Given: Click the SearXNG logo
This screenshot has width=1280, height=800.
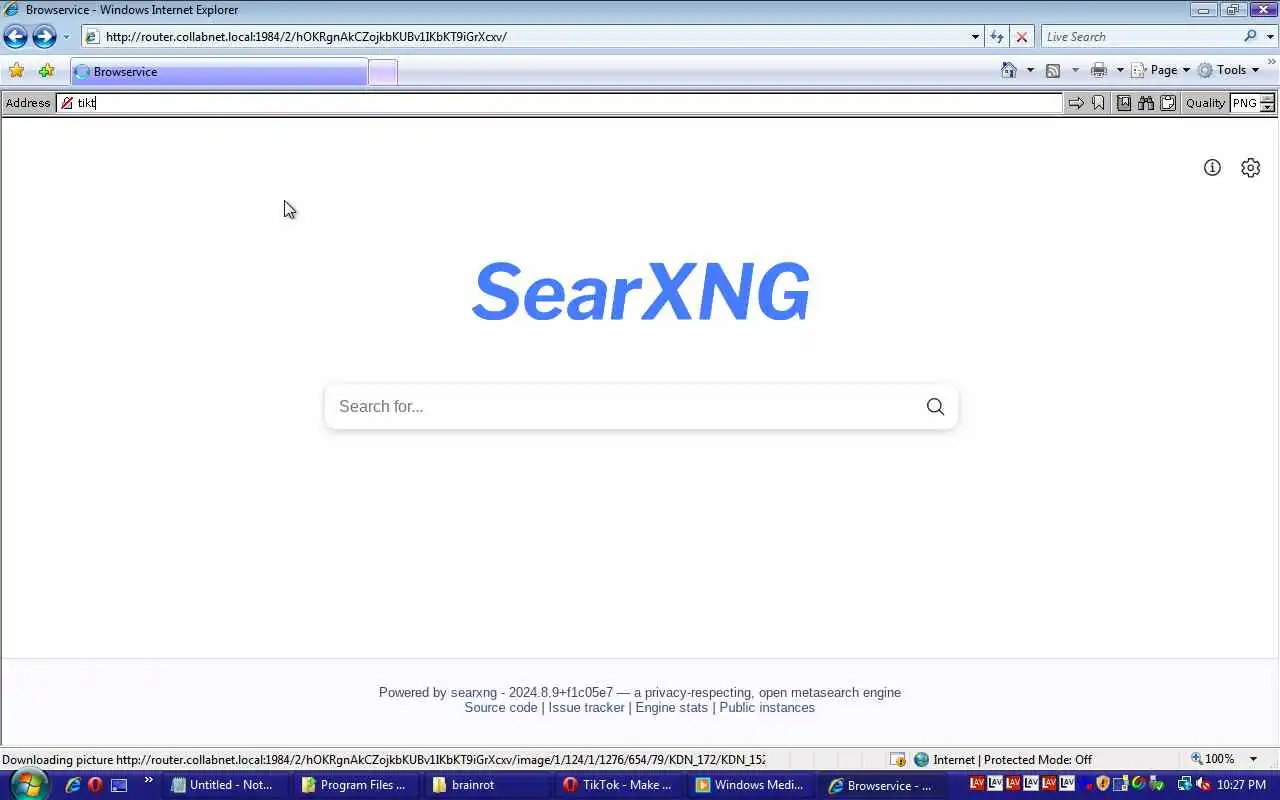Looking at the screenshot, I should [640, 292].
